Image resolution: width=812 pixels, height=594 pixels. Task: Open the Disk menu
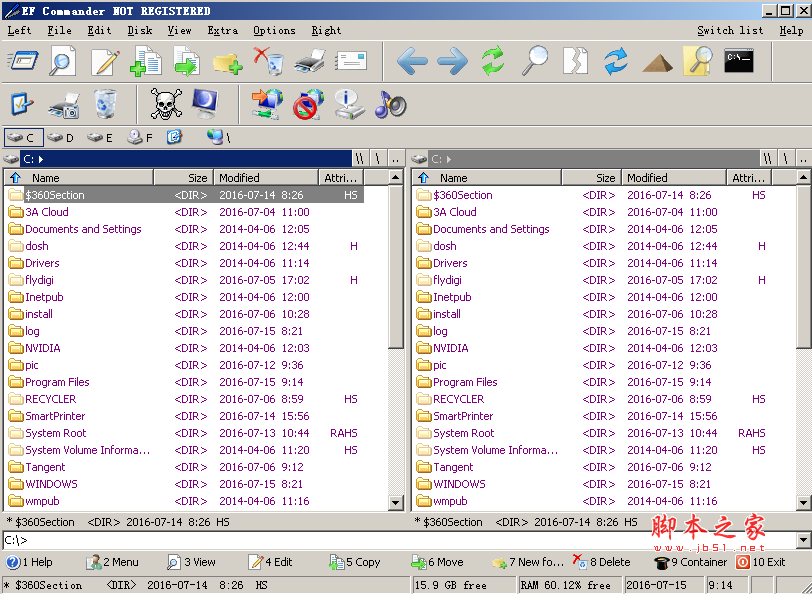click(x=140, y=31)
